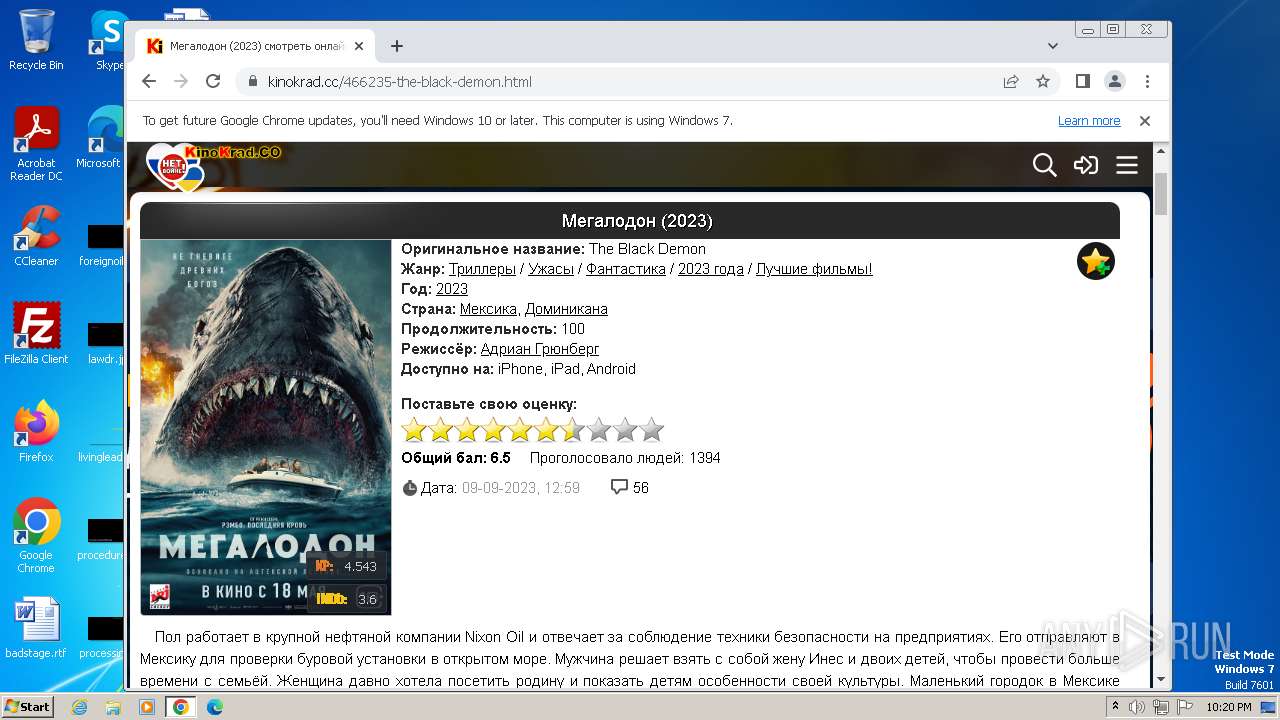Open Acrobat Reader DC desktop icon
1280x720 pixels.
point(36,144)
